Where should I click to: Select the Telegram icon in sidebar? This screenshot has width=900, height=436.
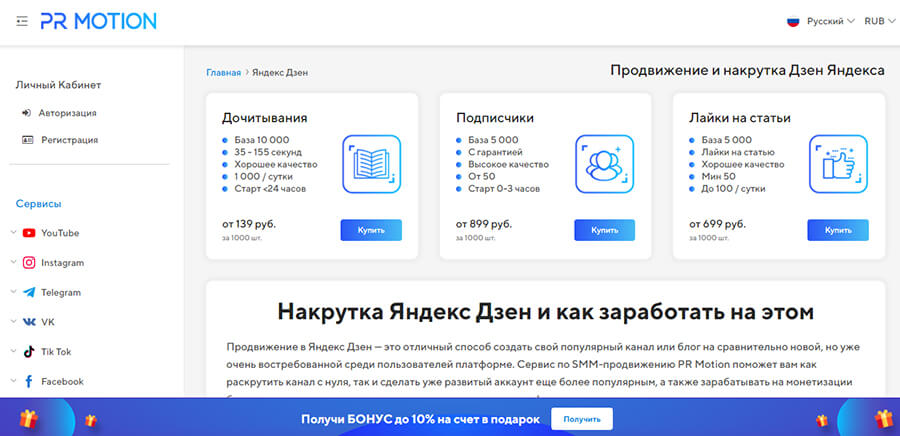coord(29,293)
